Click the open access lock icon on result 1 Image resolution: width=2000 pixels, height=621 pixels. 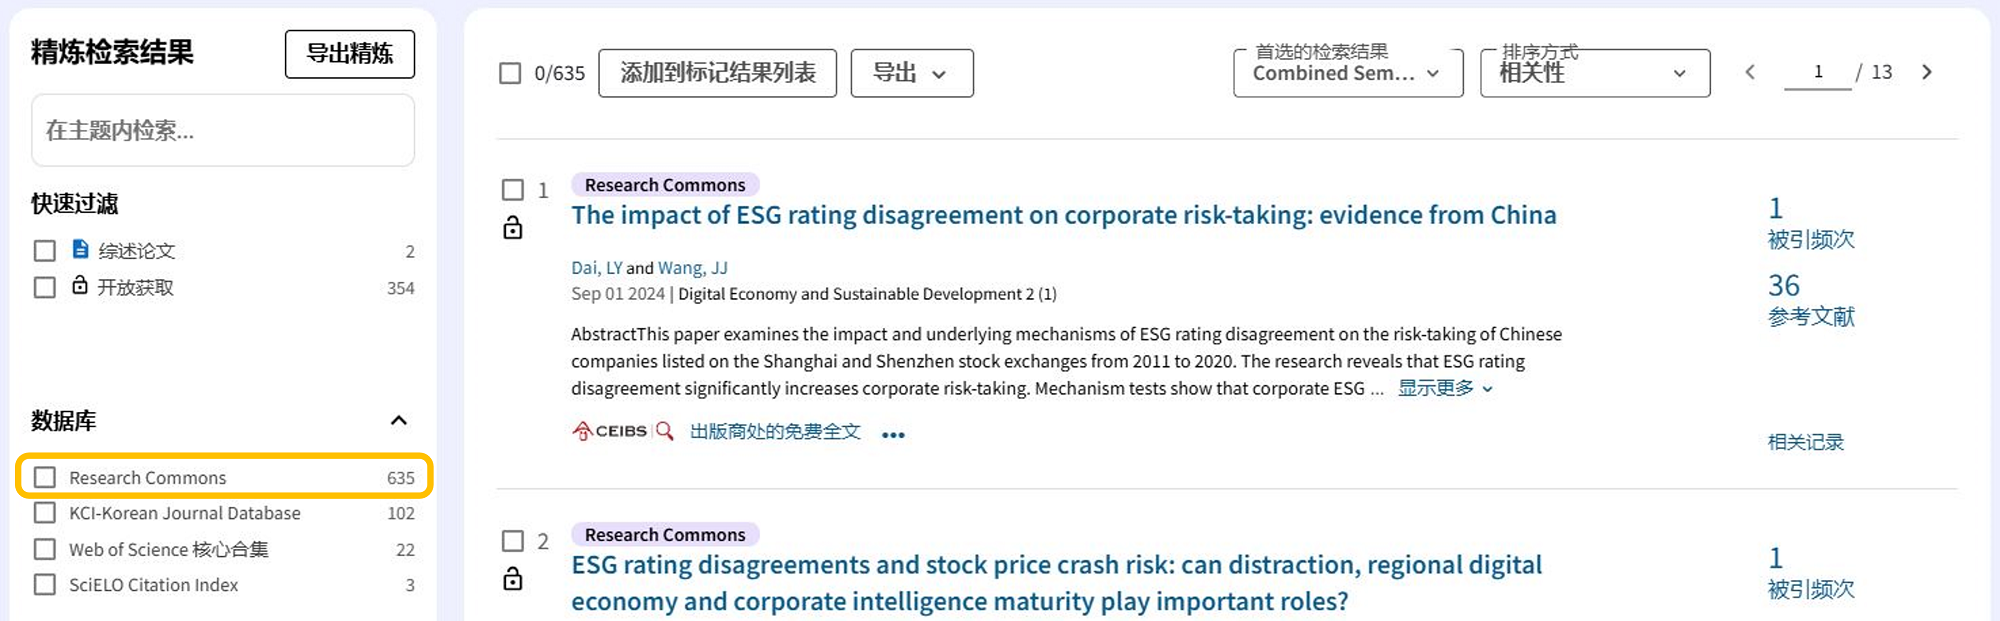513,229
